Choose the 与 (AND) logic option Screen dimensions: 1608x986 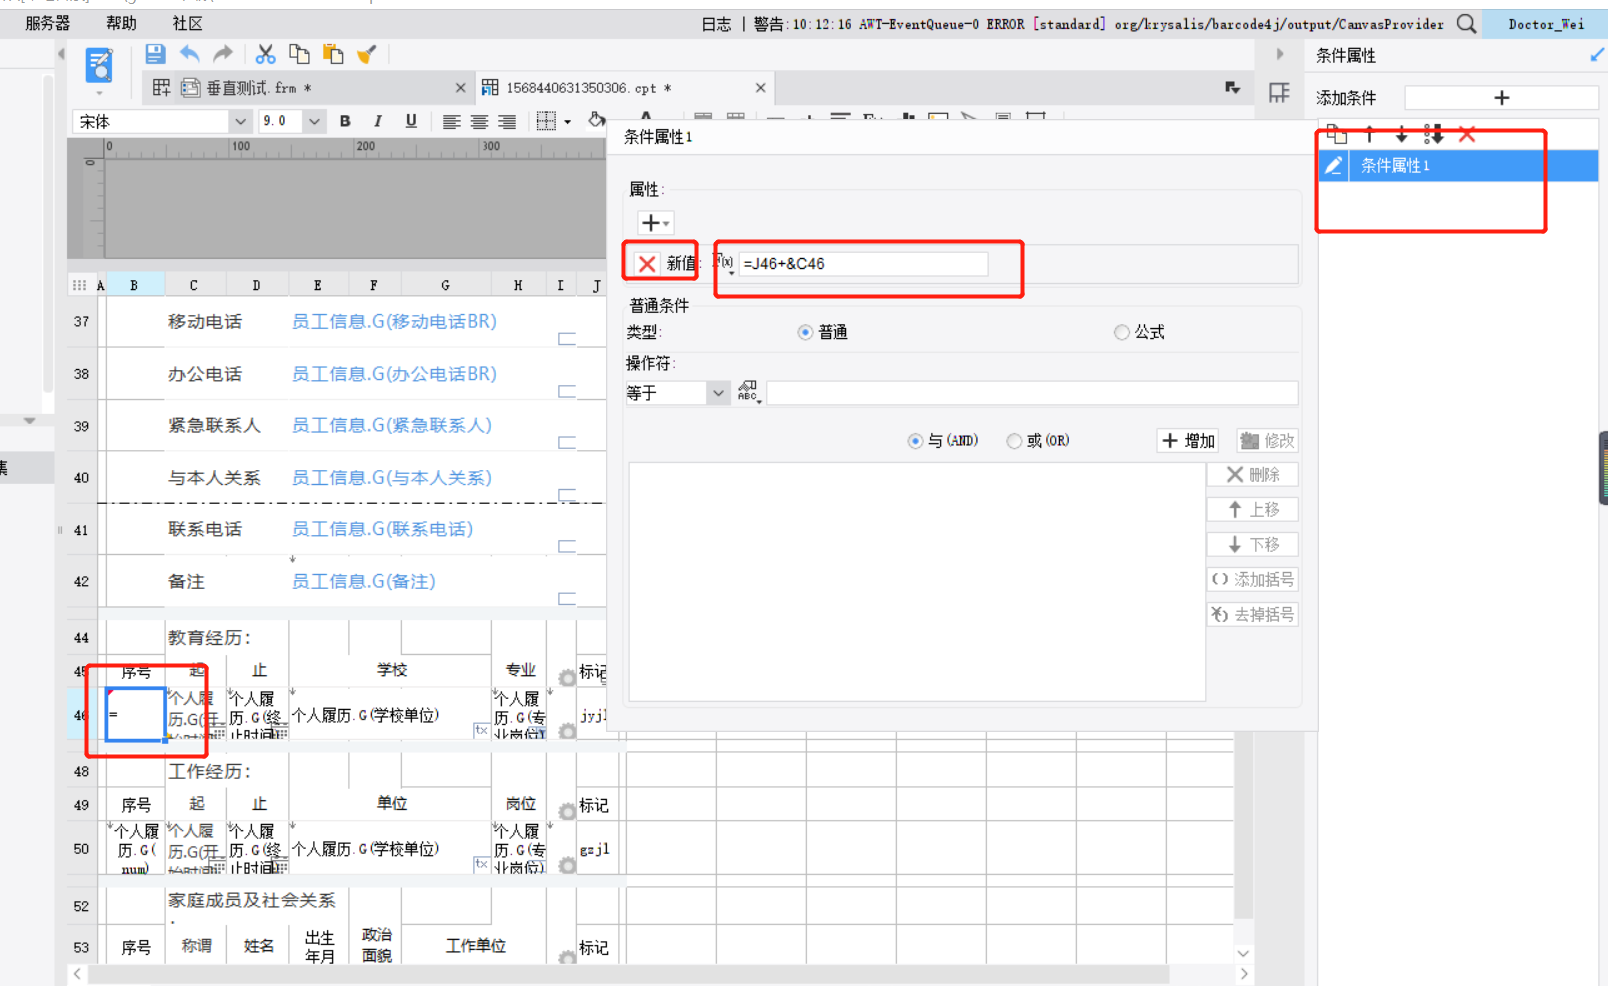click(x=915, y=441)
